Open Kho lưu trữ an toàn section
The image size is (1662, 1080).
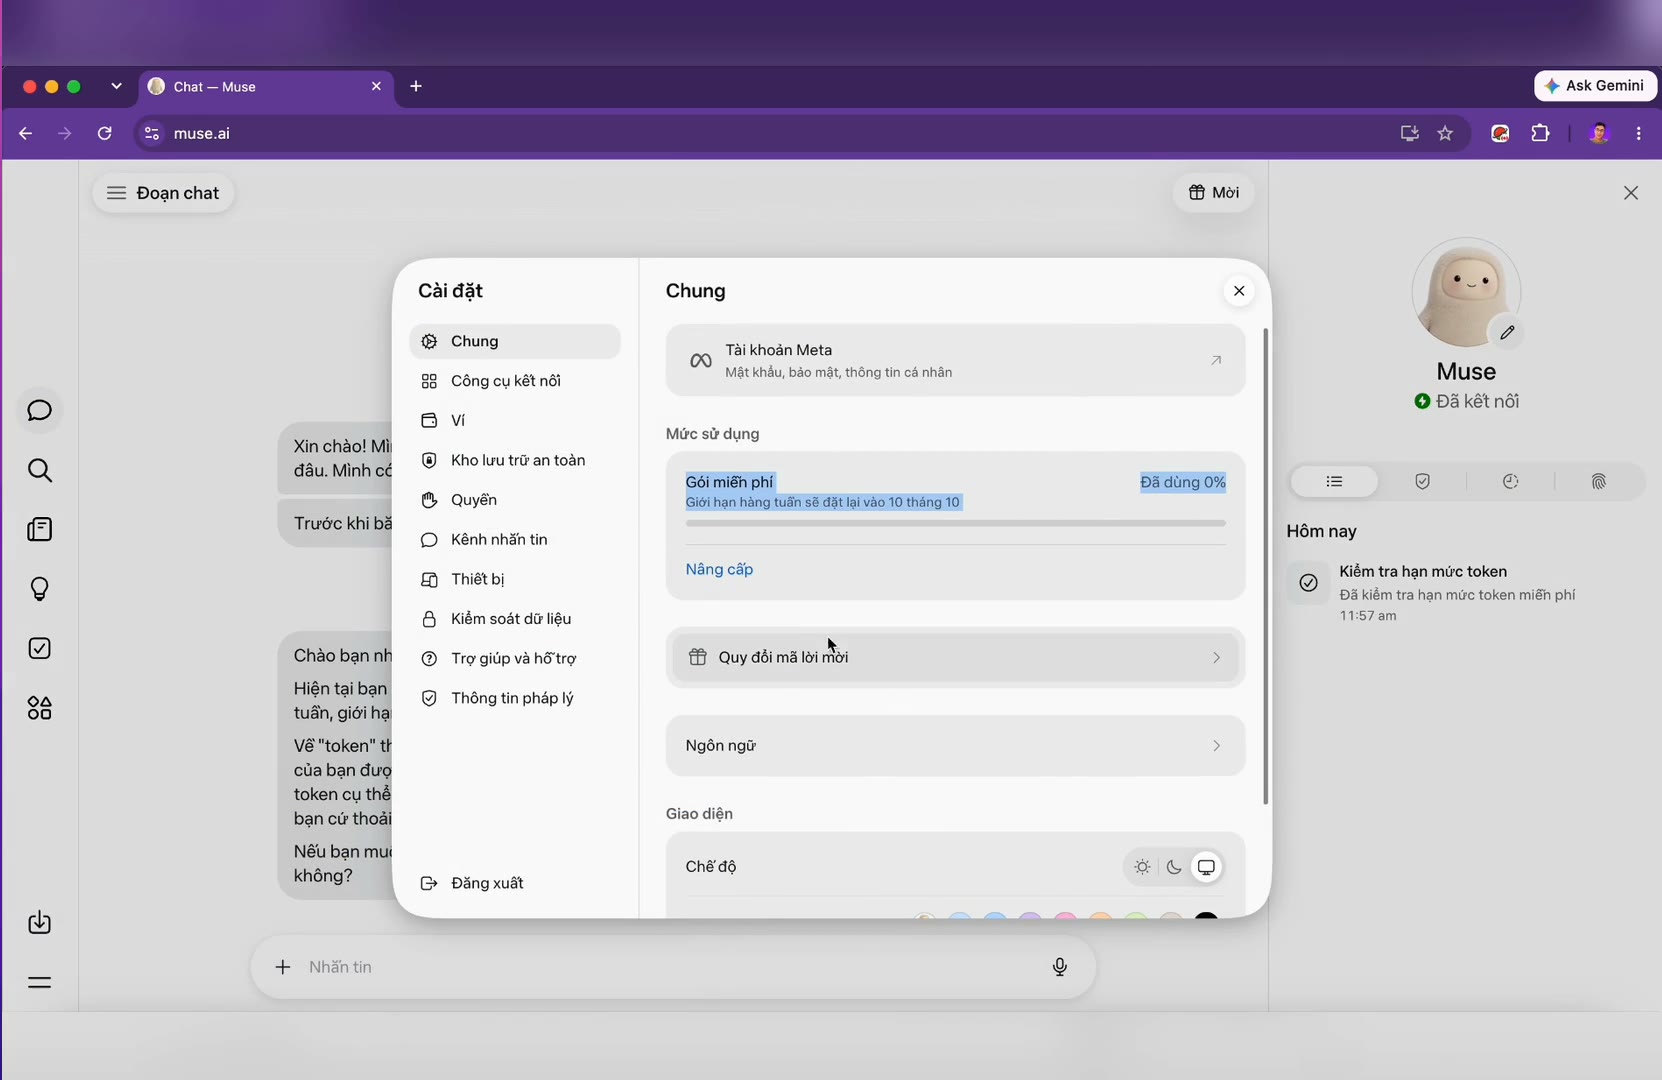tap(515, 460)
